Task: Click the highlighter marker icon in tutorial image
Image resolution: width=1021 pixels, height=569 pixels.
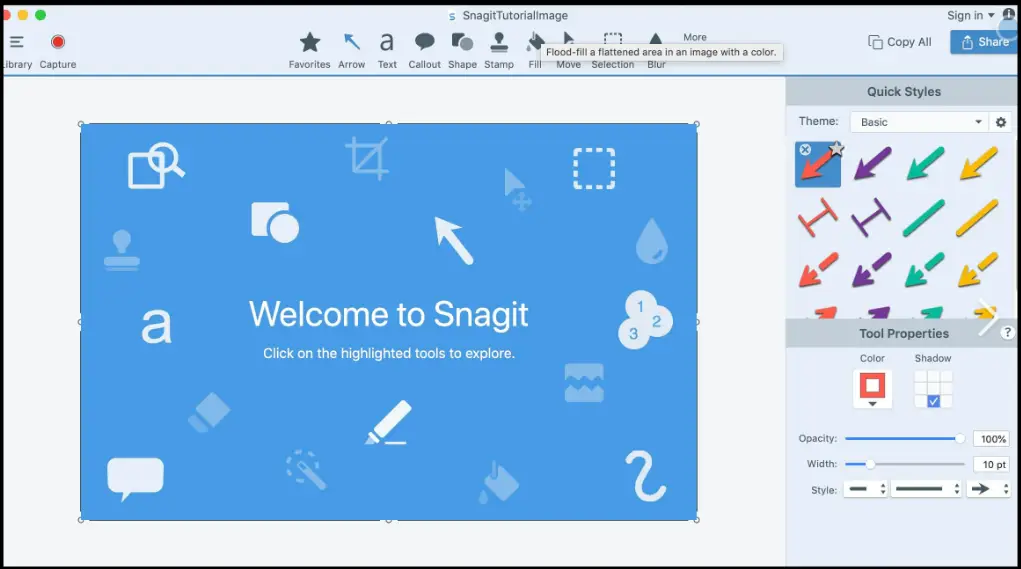Action: [389, 423]
